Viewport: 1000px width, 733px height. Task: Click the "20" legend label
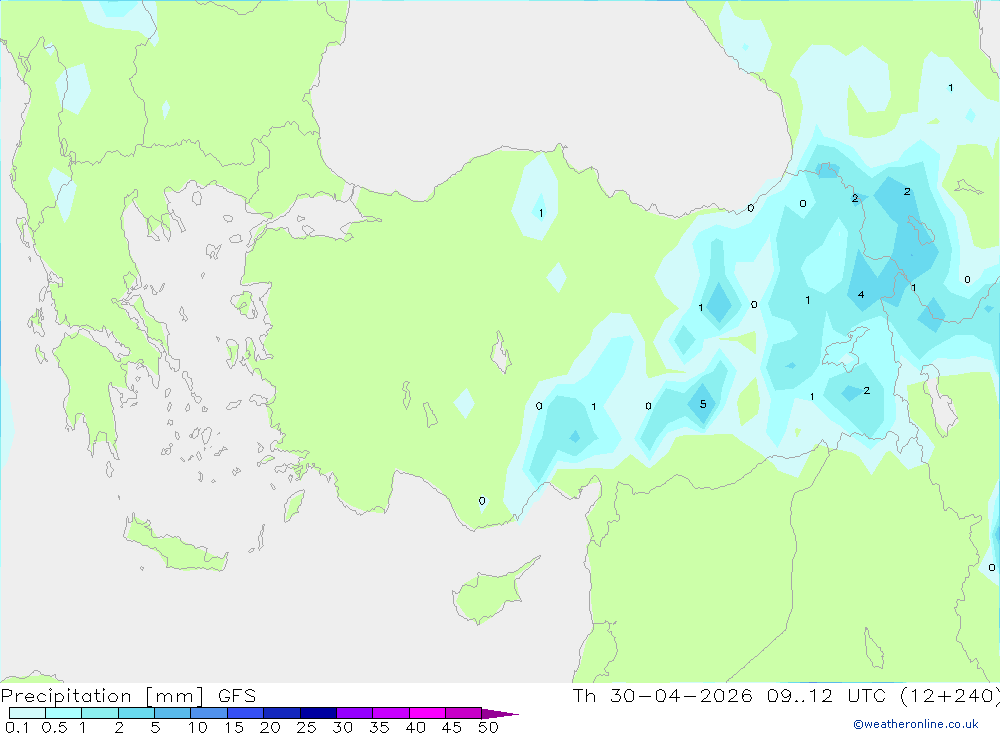(x=270, y=727)
